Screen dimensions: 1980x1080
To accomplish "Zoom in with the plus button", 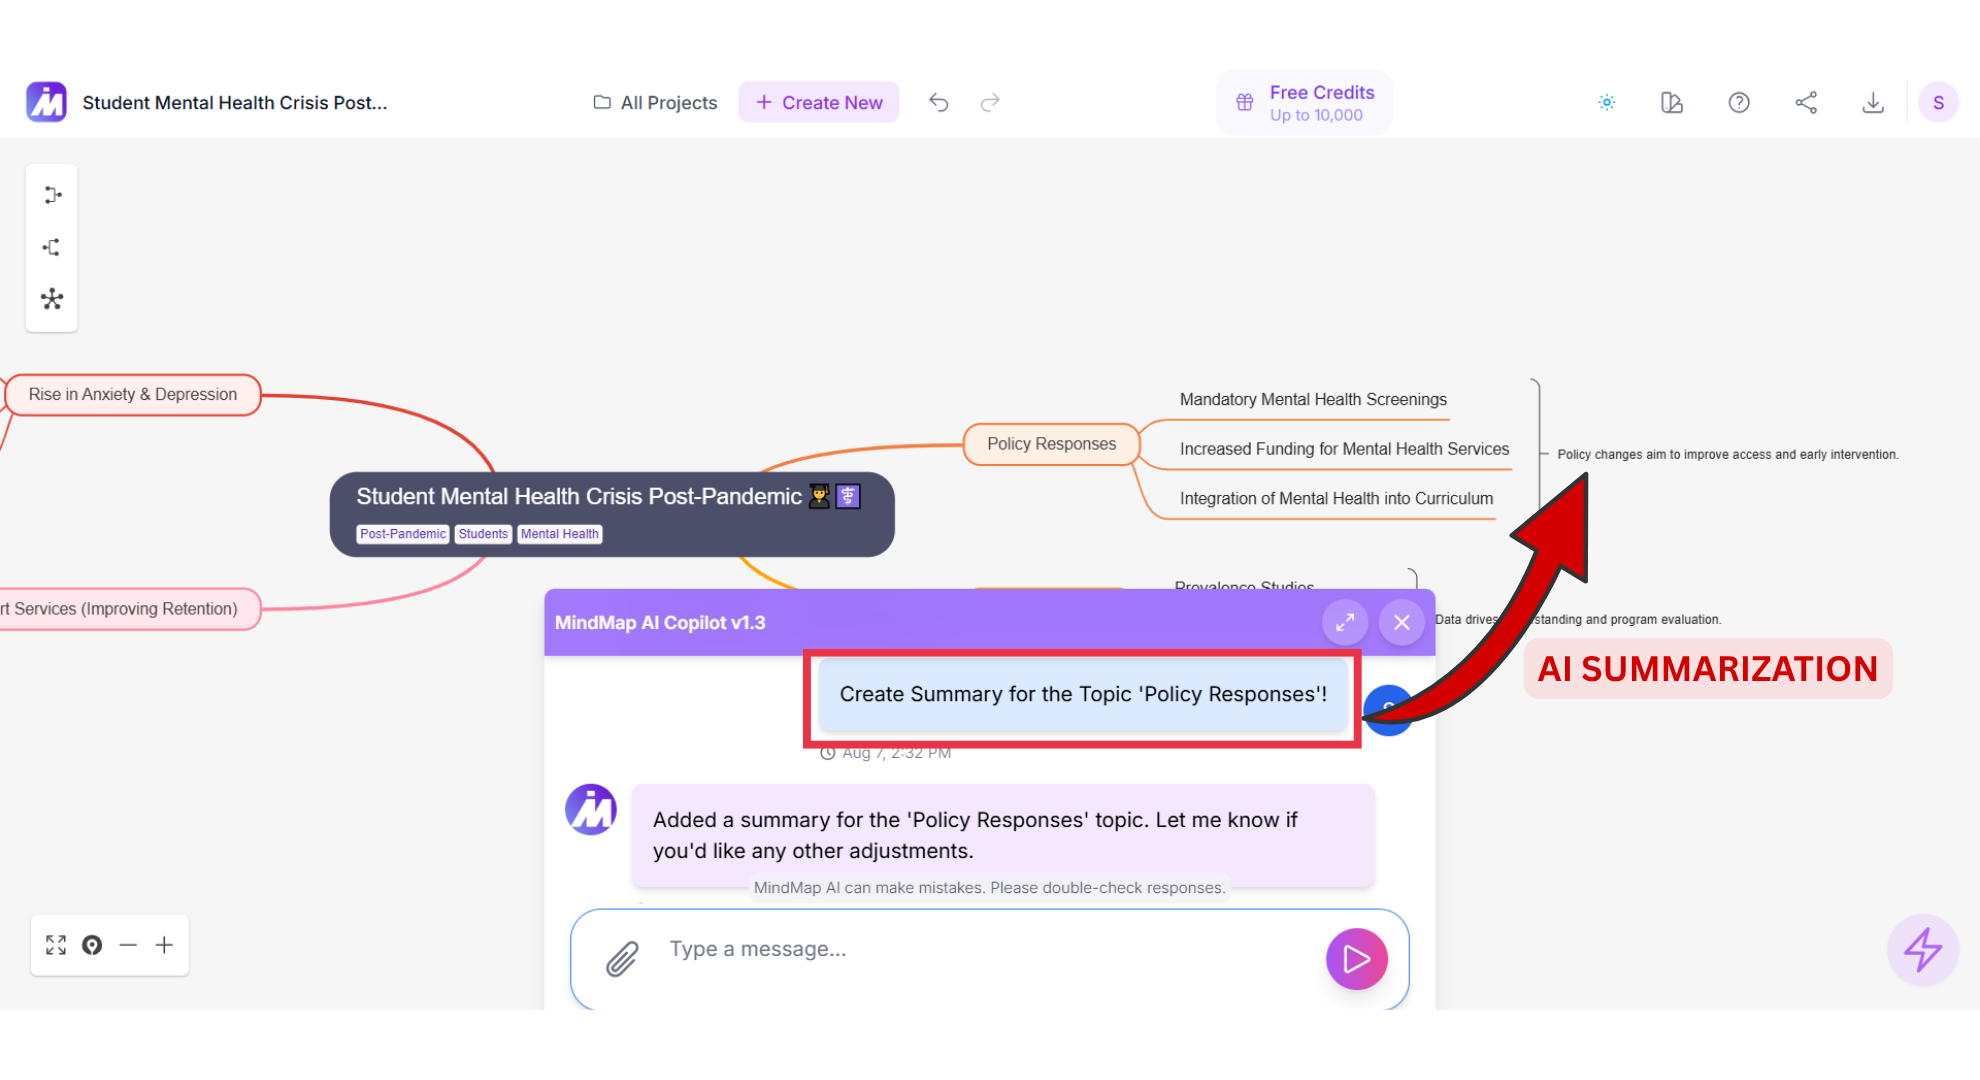I will [x=164, y=945].
